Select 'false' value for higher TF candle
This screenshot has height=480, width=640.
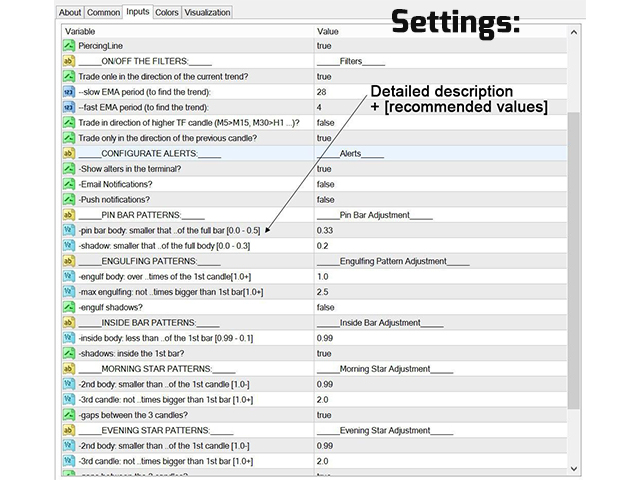tap(325, 122)
